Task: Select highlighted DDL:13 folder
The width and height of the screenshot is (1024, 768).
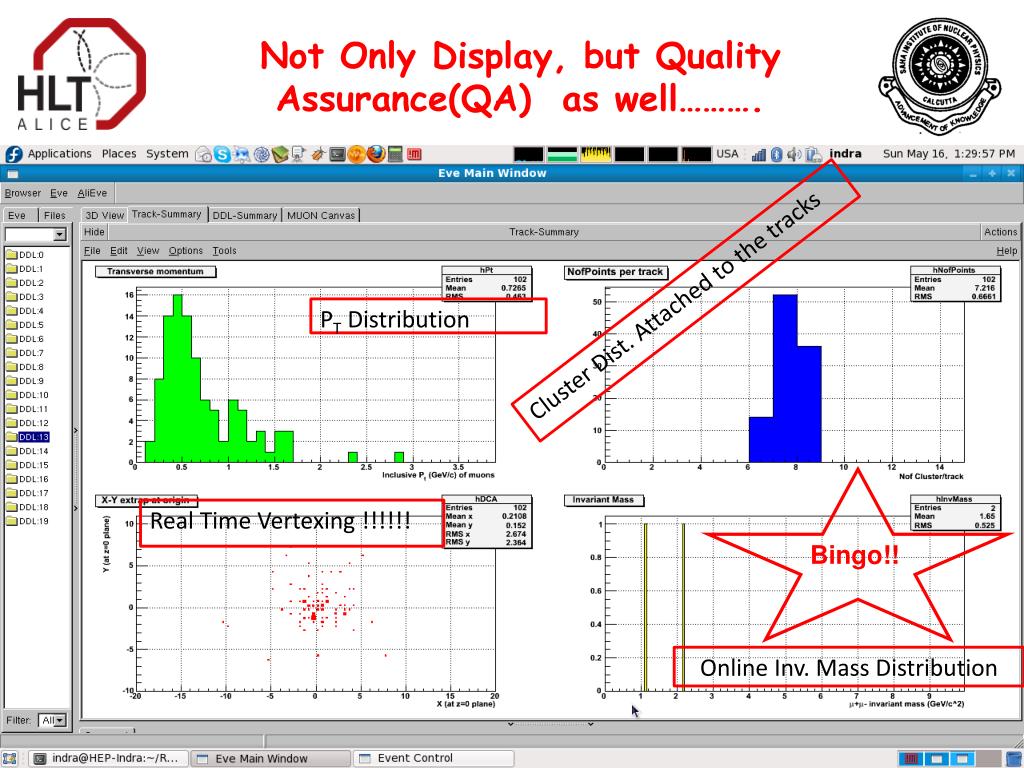Action: pos(28,437)
